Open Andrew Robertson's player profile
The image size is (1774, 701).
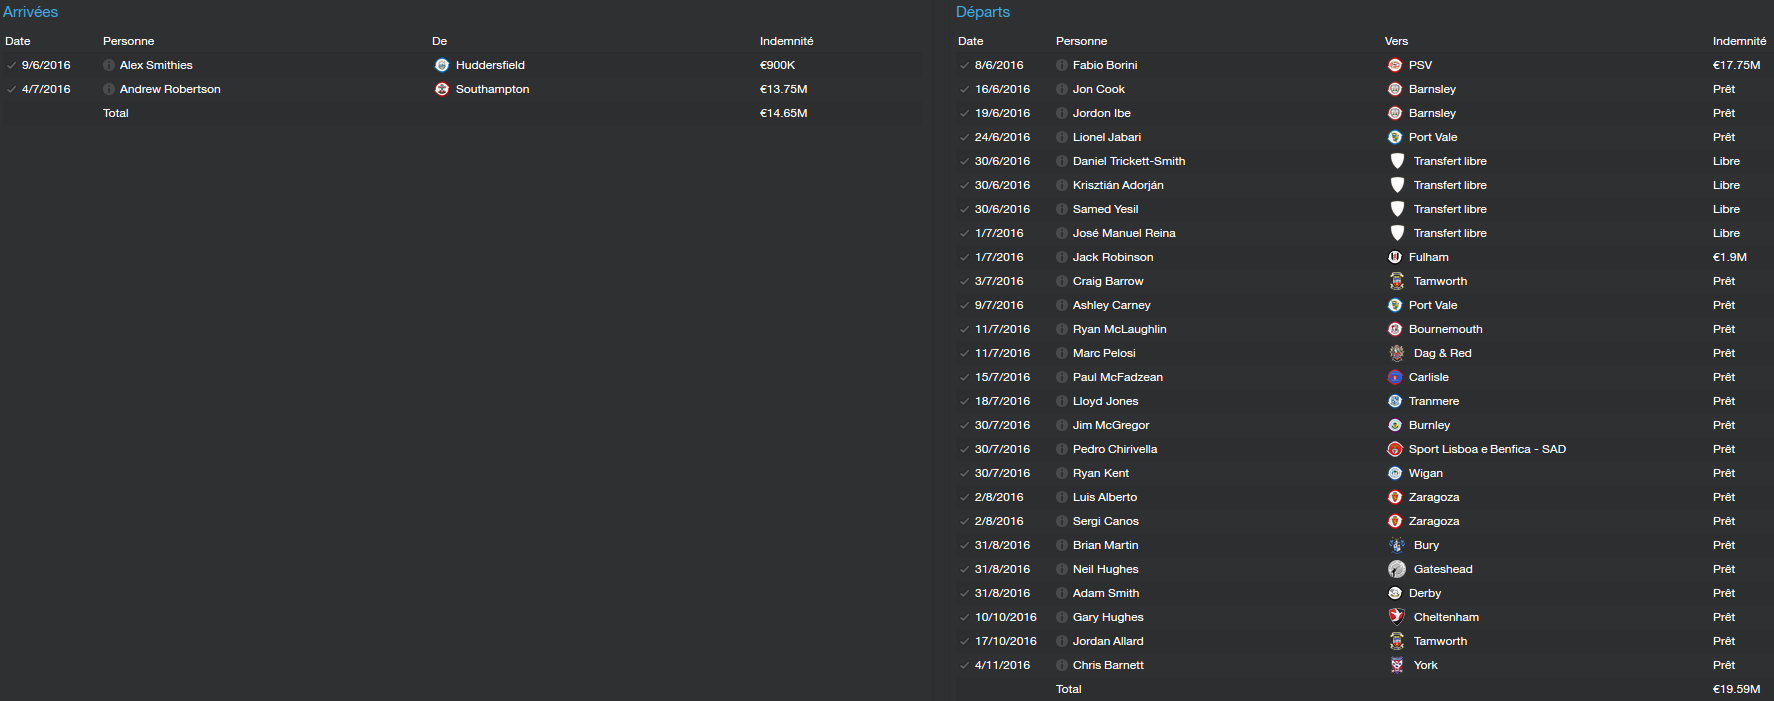click(170, 89)
